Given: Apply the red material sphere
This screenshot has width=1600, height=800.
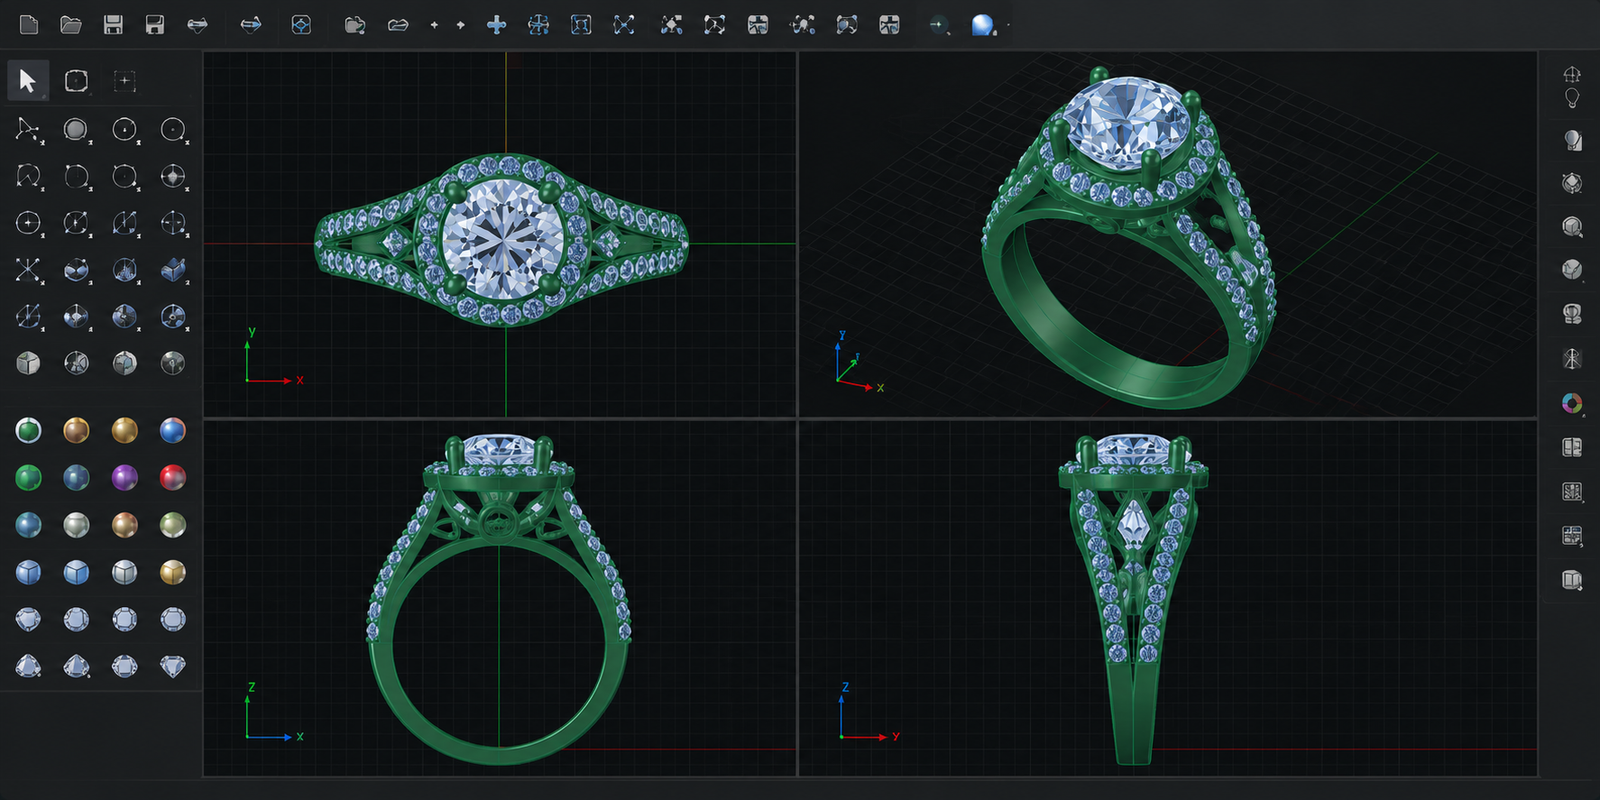Looking at the screenshot, I should [x=173, y=477].
